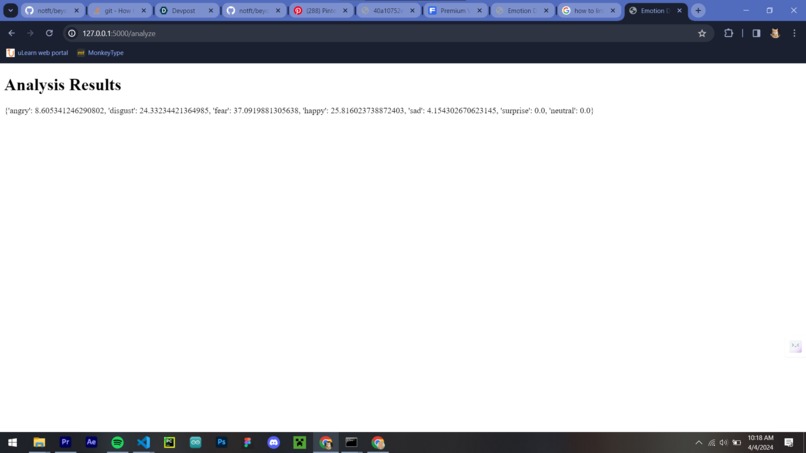Open the Chrome profile avatar
The image size is (806, 453).
(x=775, y=33)
